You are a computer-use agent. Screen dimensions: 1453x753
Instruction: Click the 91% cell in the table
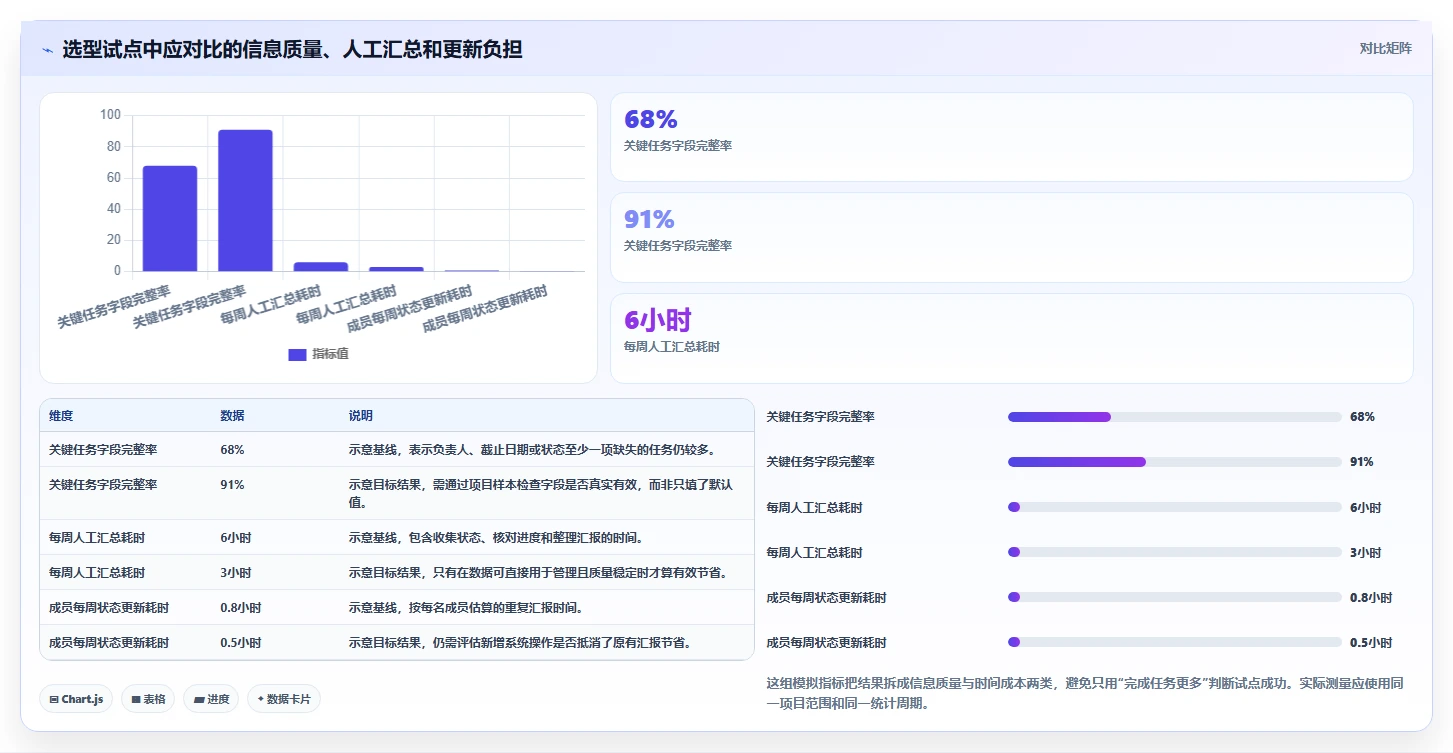tap(232, 484)
